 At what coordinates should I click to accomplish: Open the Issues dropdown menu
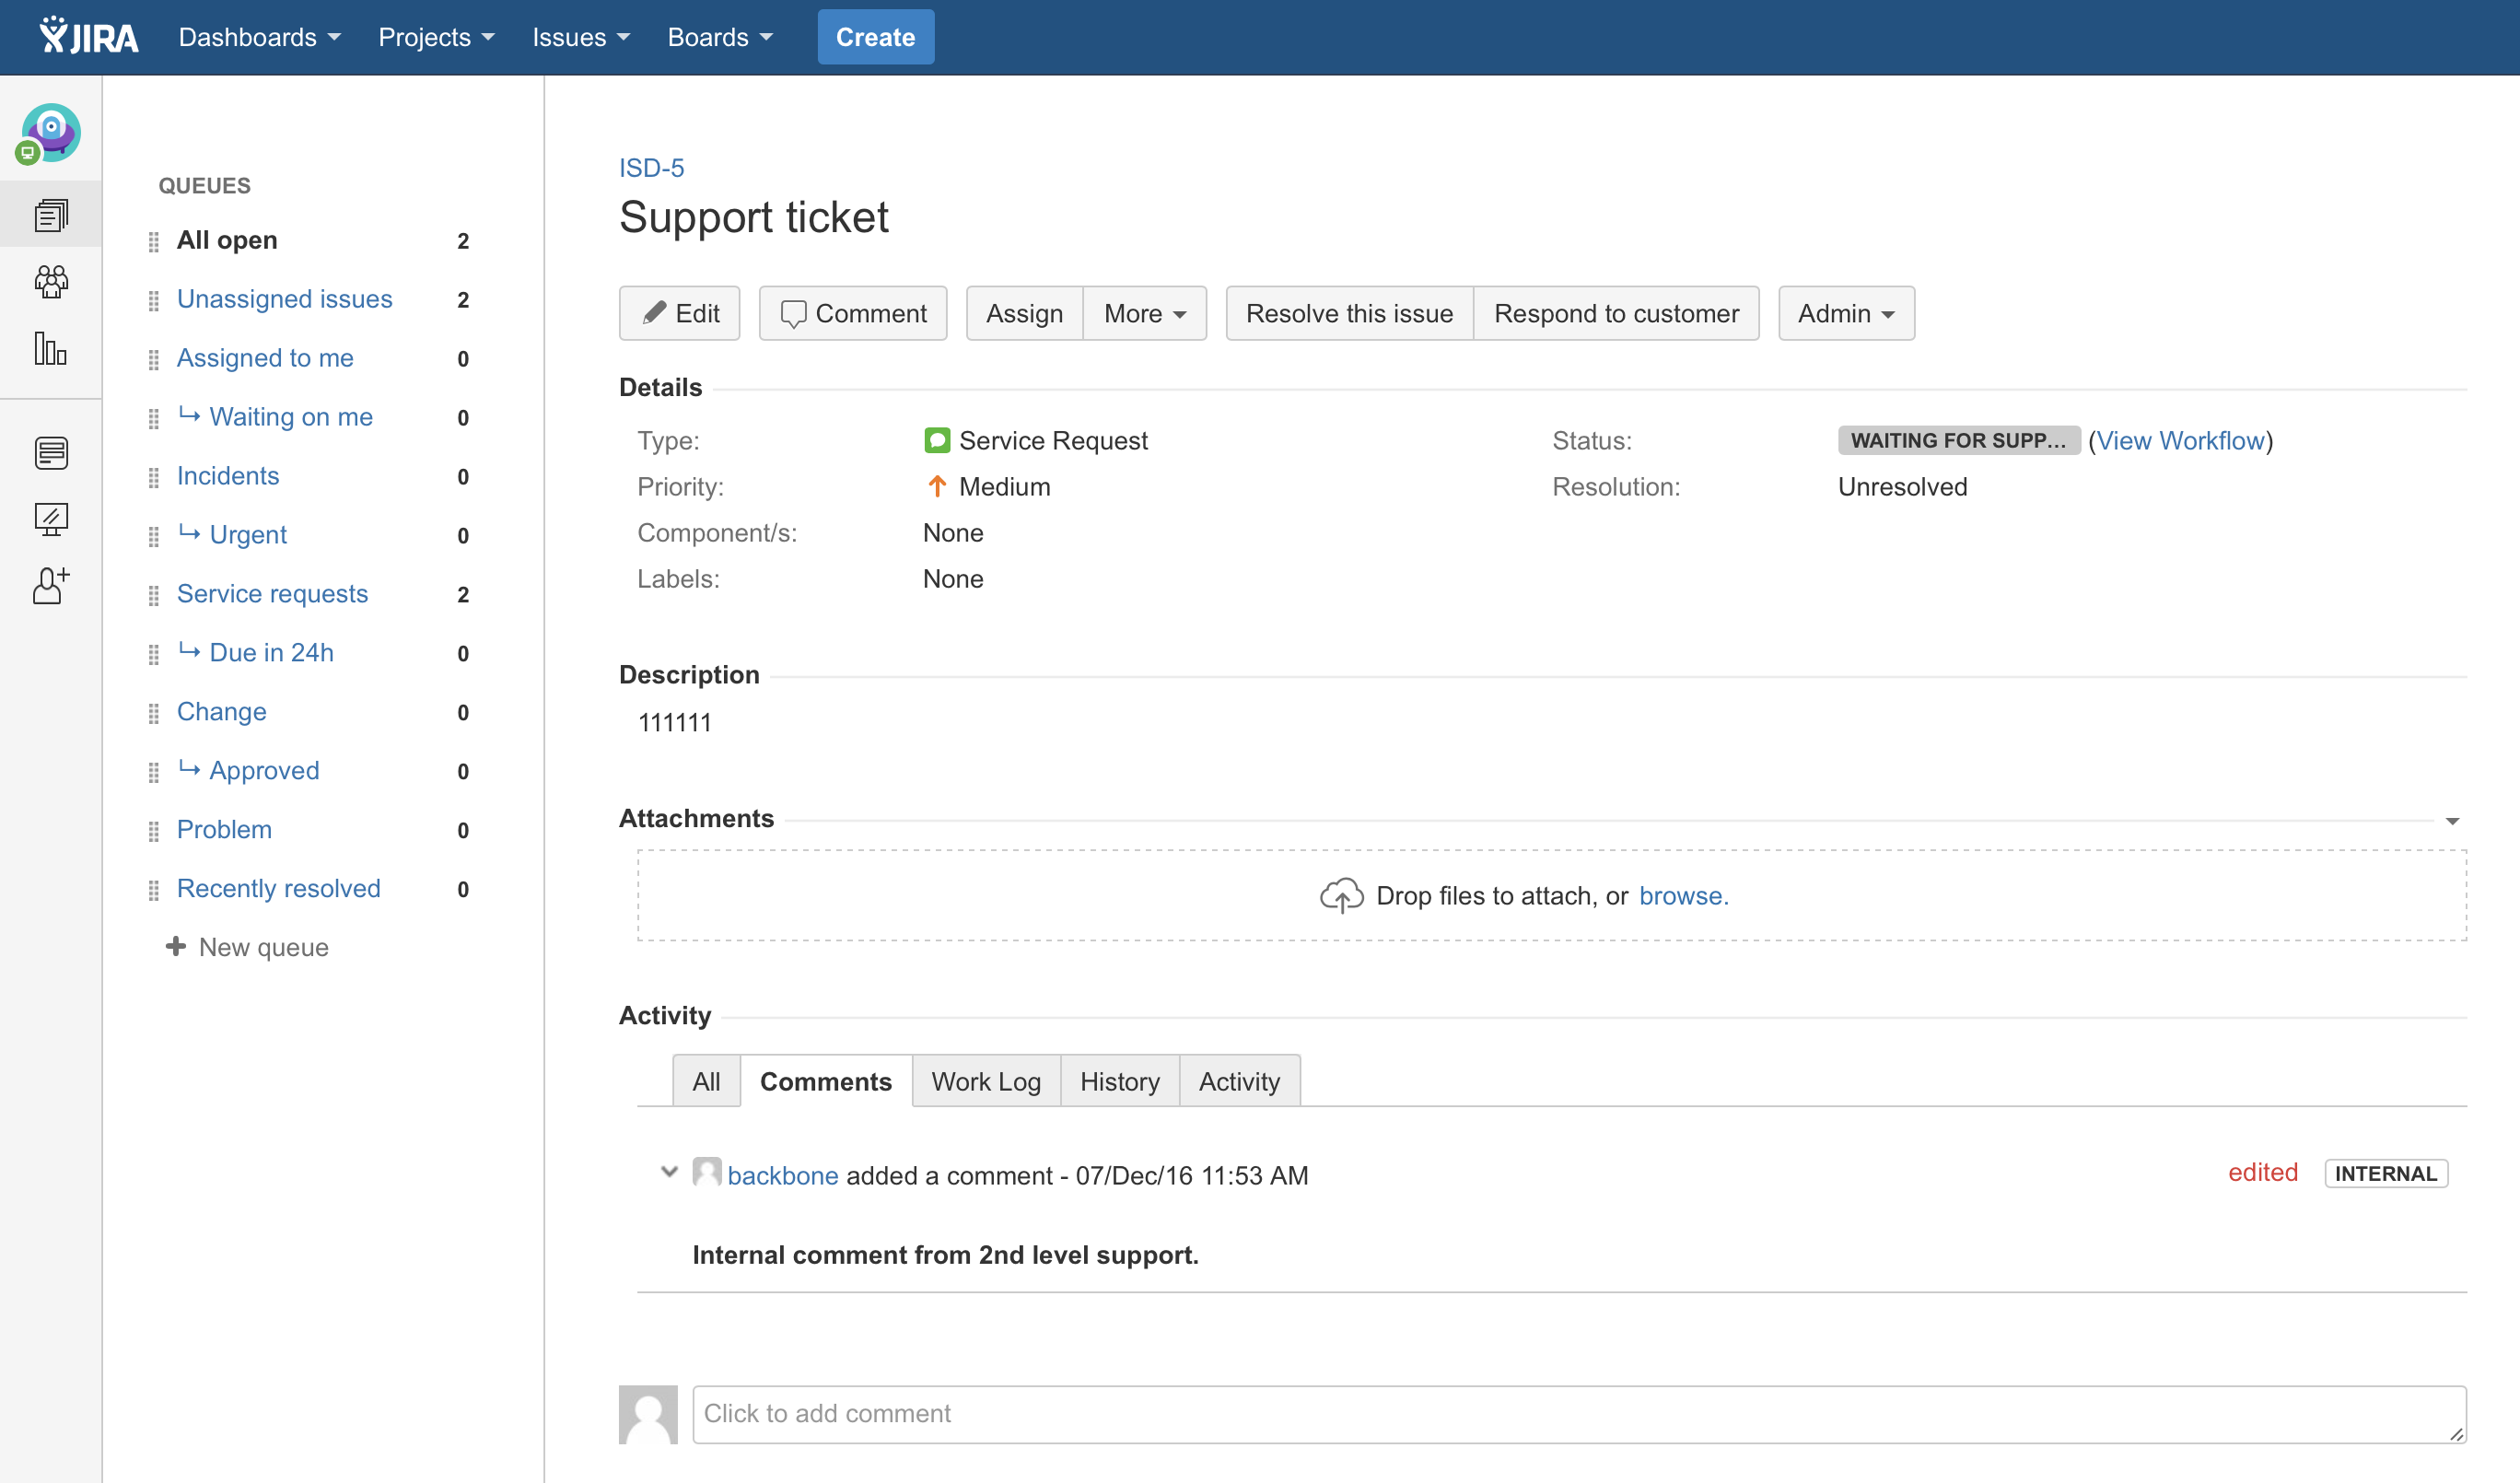581,37
